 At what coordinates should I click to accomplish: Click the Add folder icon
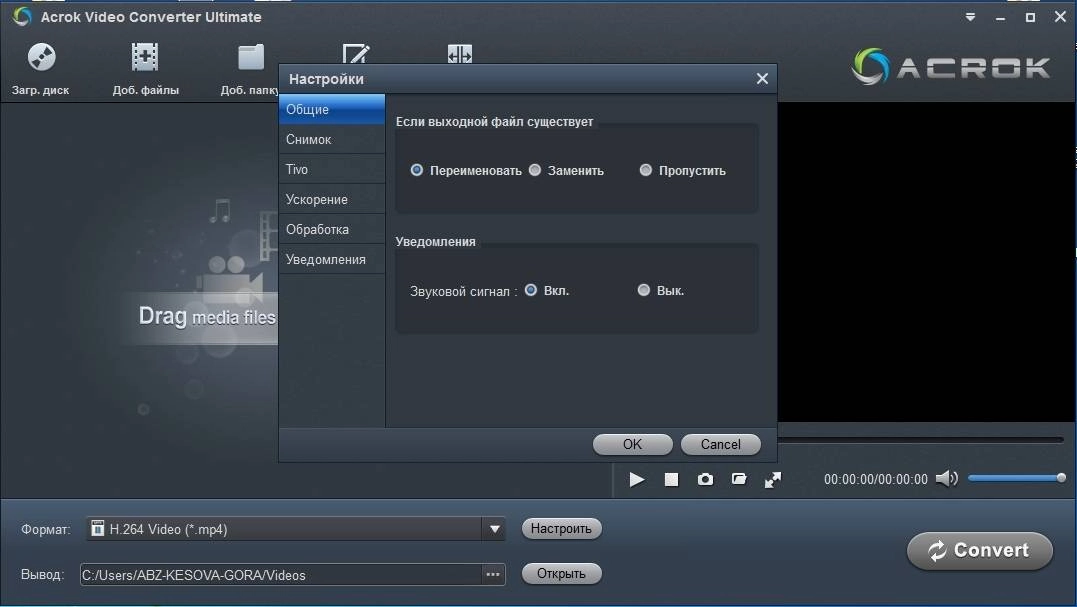(251, 57)
